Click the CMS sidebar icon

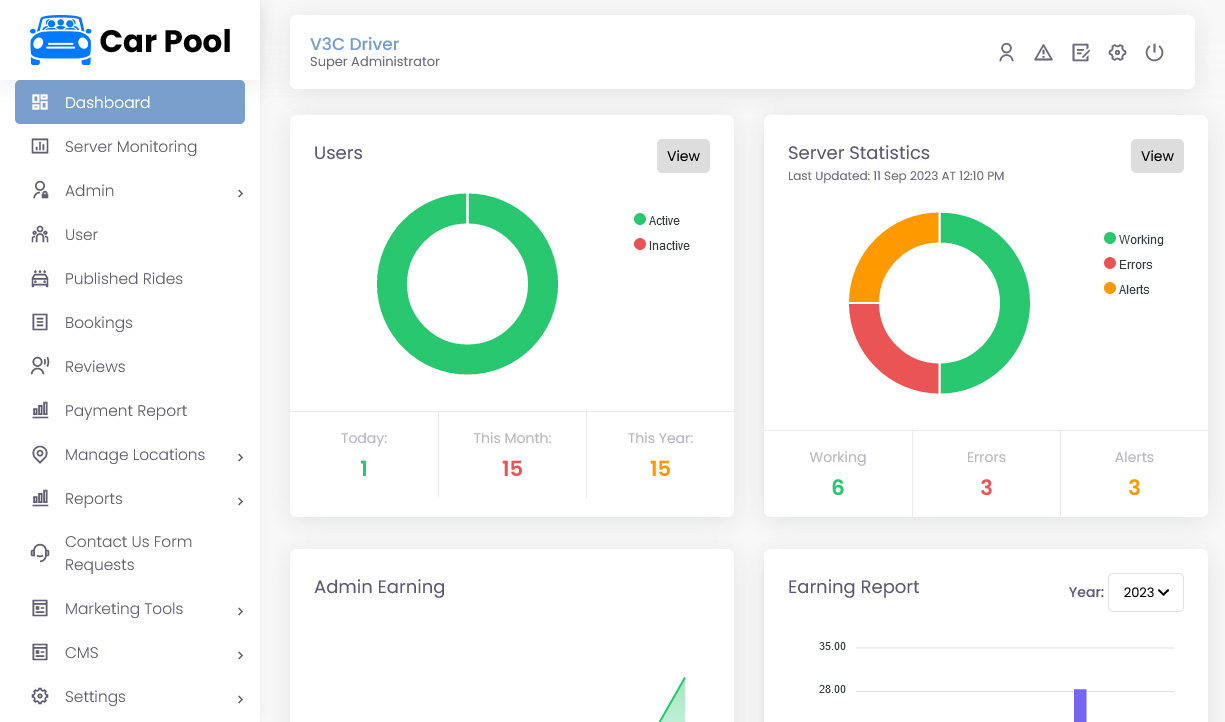tap(40, 652)
